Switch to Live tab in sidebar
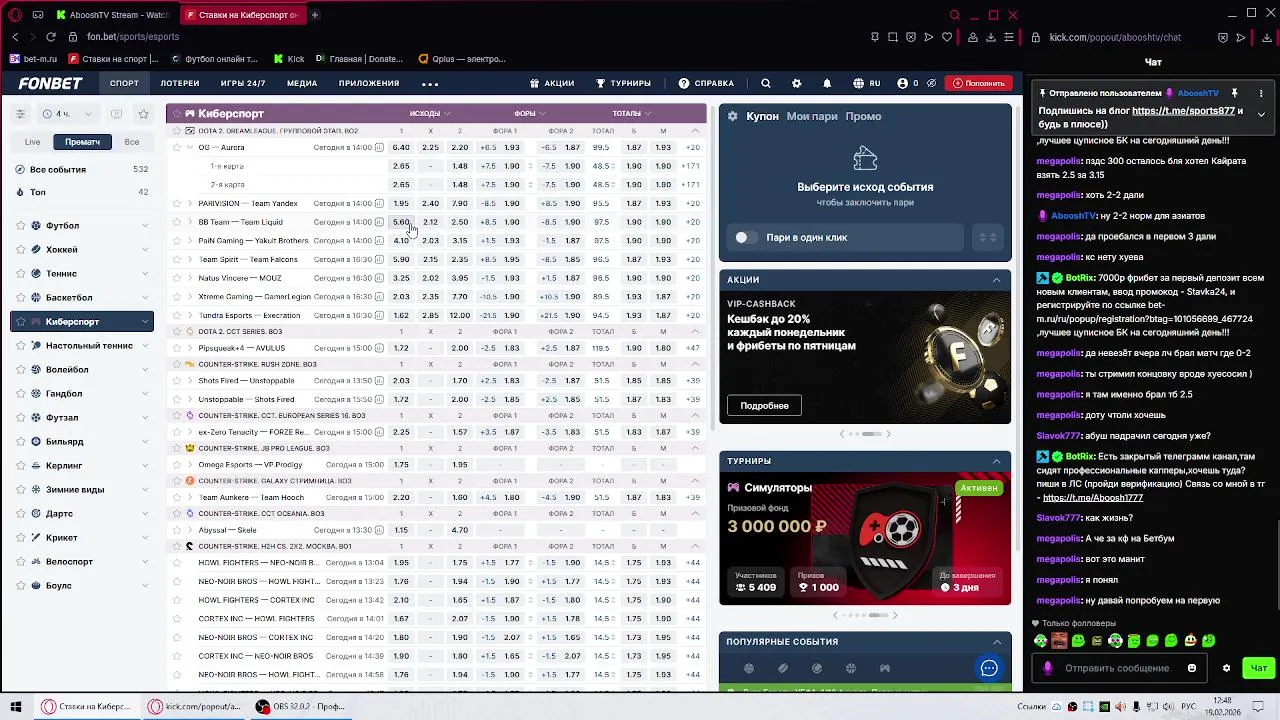Screen dimensions: 1280x720 click(x=33, y=142)
